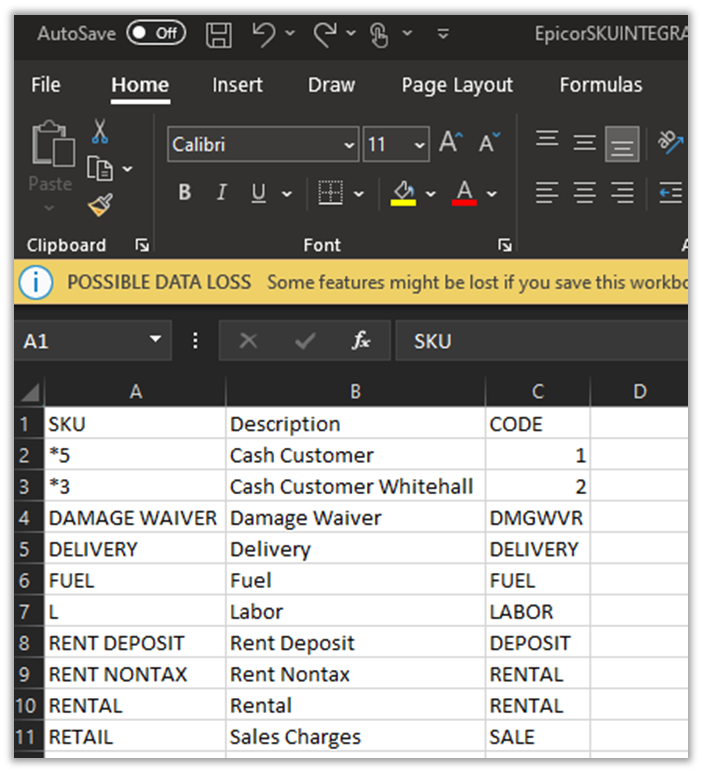Click the Cut scissors icon

click(100, 131)
